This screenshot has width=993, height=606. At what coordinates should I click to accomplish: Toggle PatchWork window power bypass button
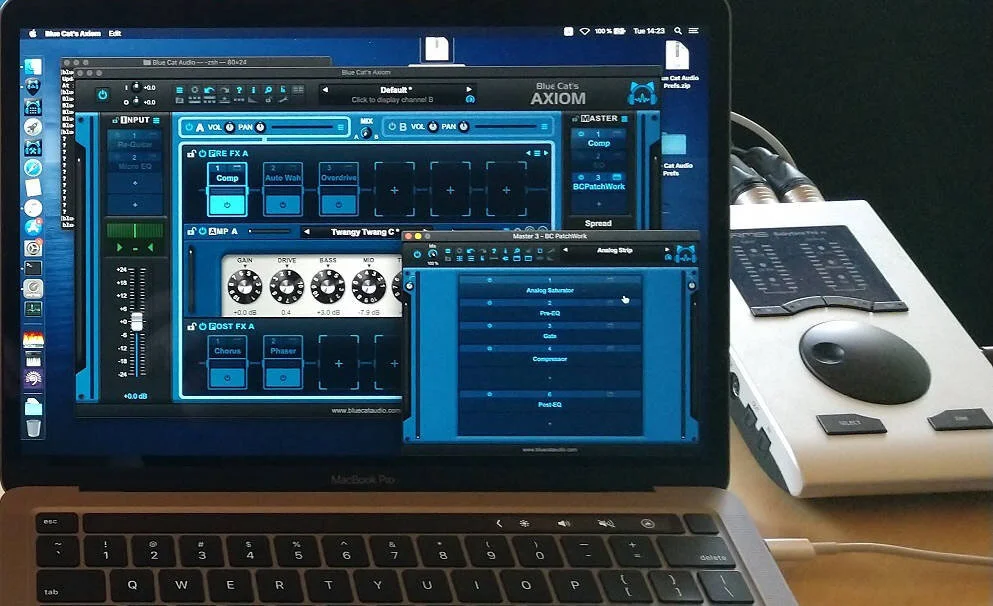pos(417,254)
